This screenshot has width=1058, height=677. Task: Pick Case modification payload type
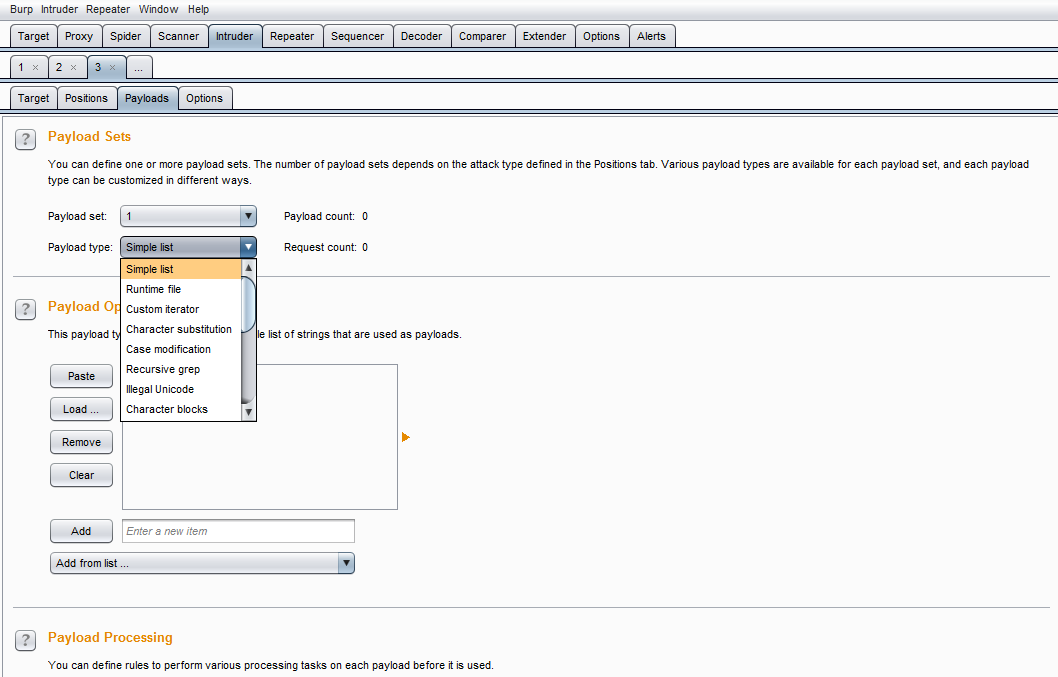181,349
